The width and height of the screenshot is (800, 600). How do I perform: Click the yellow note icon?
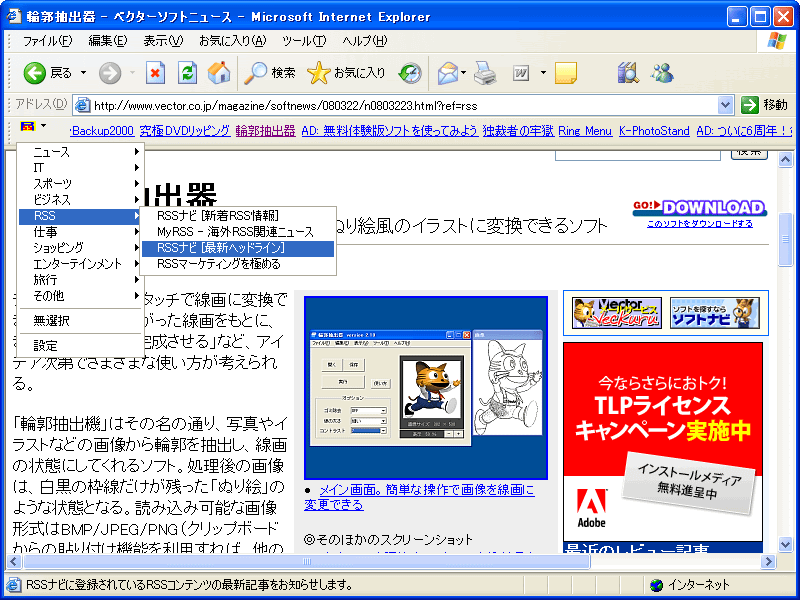(x=565, y=73)
